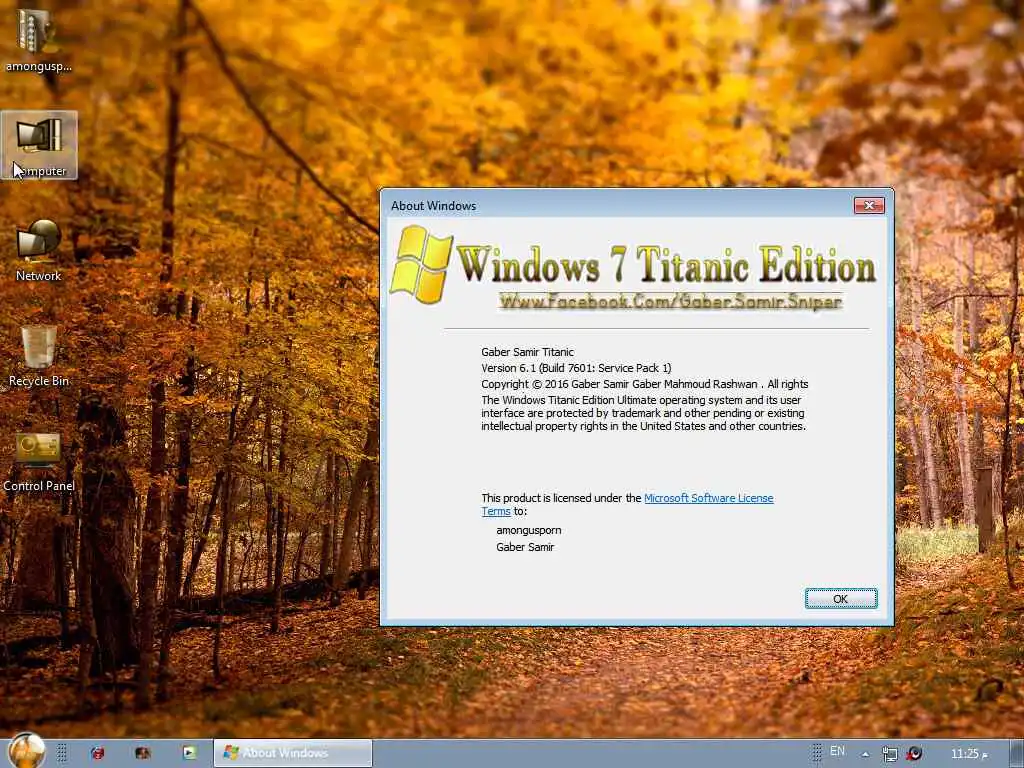Close the About Windows dialog

(869, 206)
